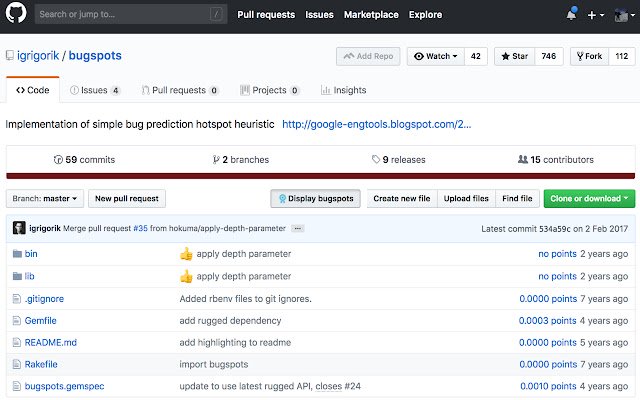Click the Rakefile file icon
Screen dimensions: 640x400
(x=17, y=364)
